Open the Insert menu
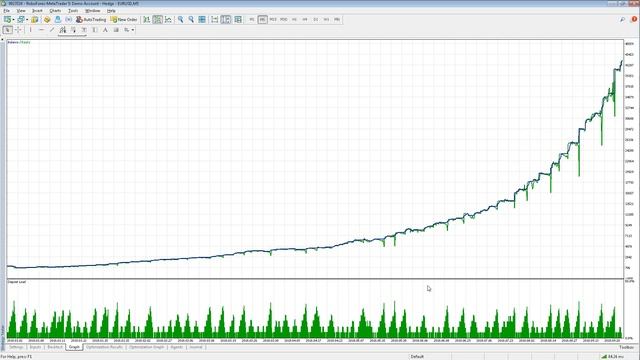The height and width of the screenshot is (360, 640). point(37,11)
